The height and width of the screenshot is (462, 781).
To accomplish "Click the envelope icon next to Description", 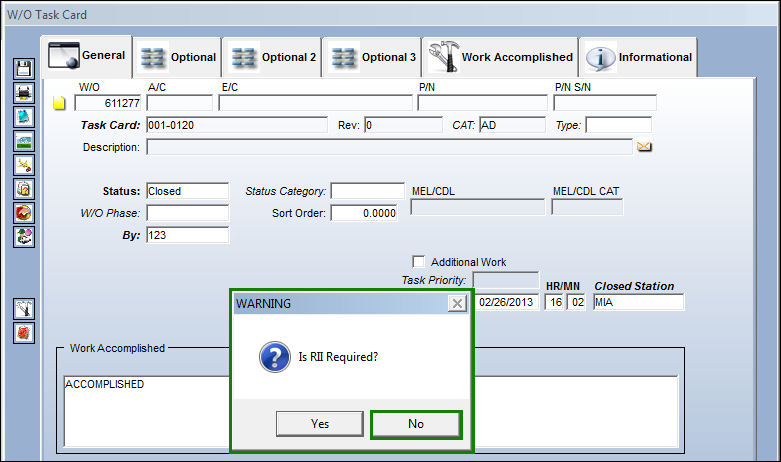I will [644, 147].
